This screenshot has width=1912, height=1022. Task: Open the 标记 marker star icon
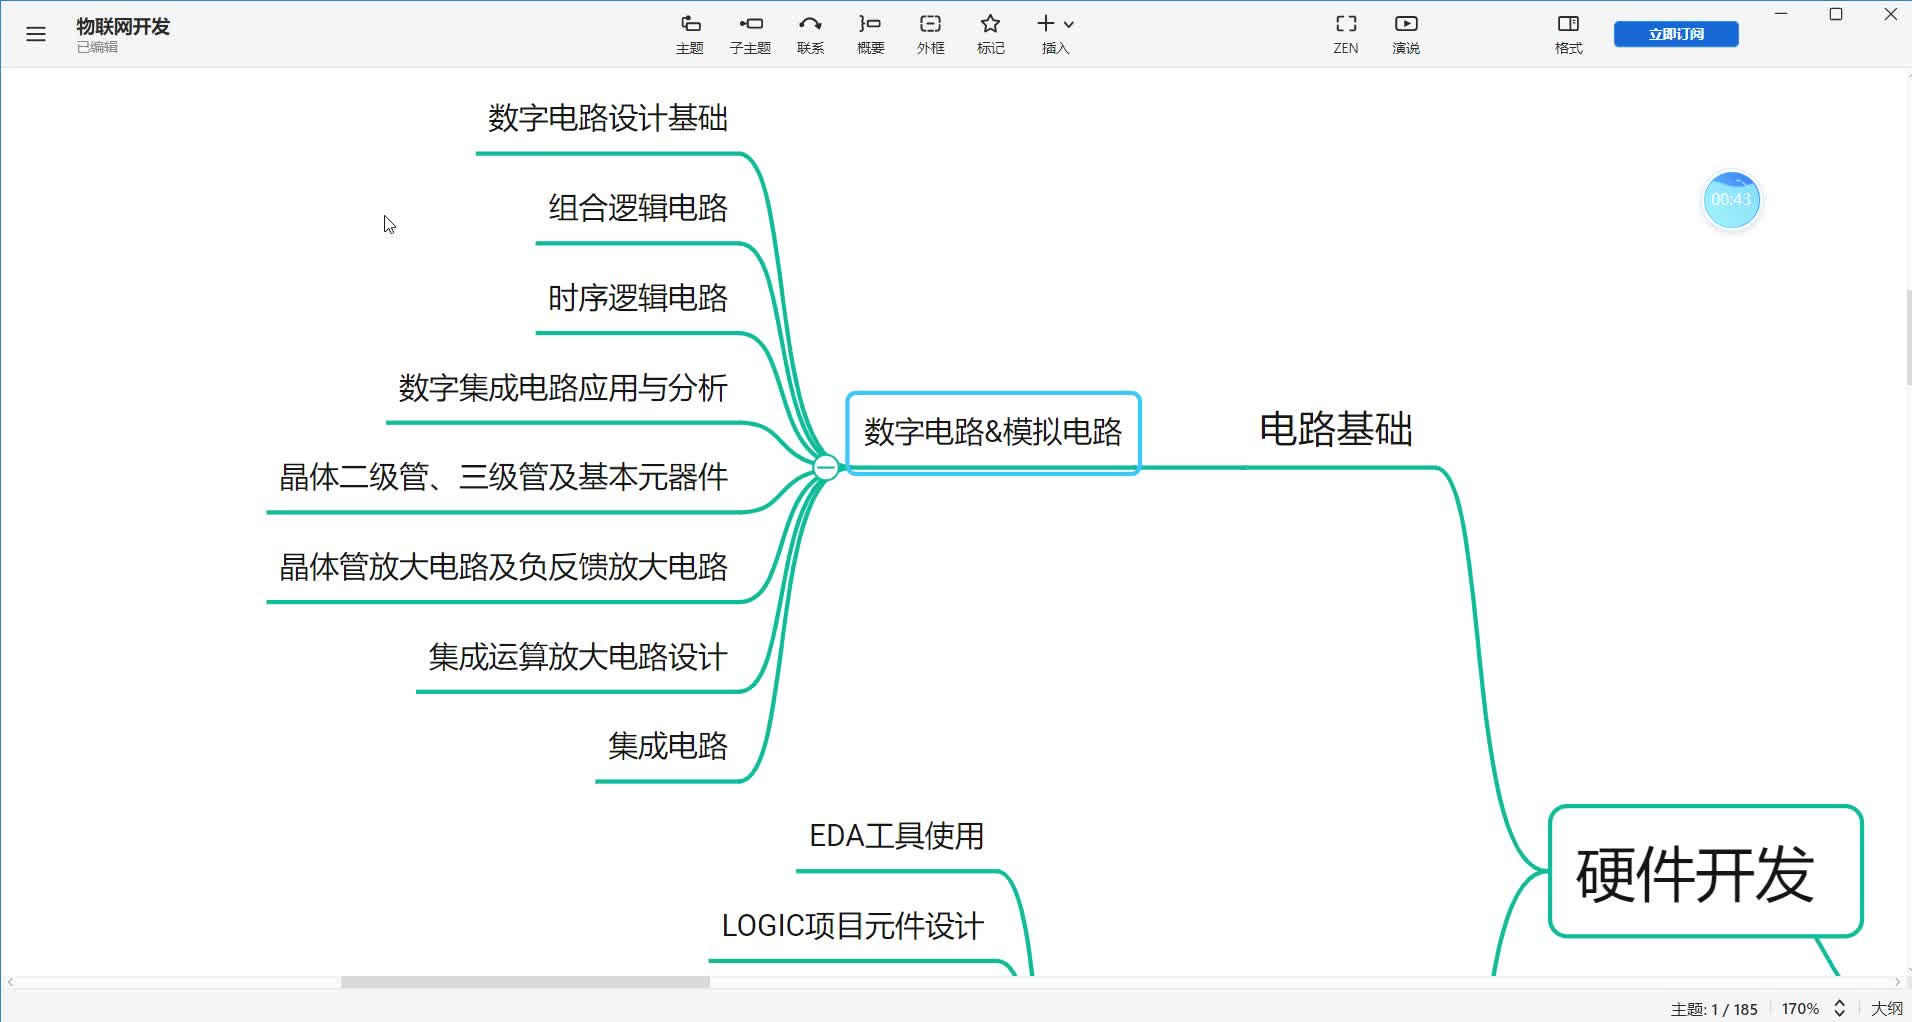[x=990, y=33]
